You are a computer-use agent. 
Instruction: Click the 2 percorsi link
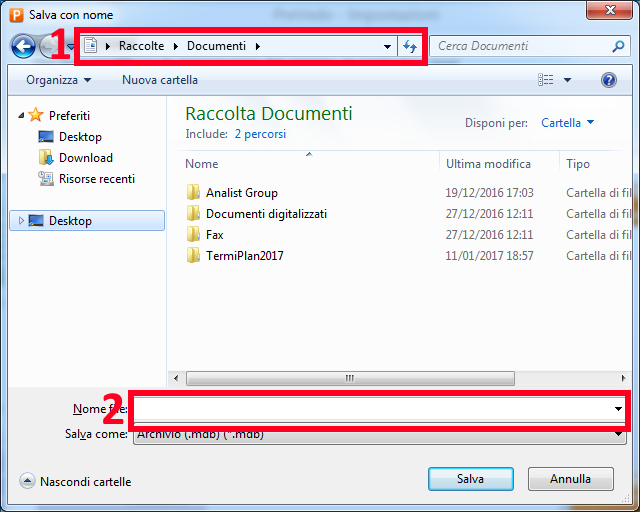coord(260,134)
